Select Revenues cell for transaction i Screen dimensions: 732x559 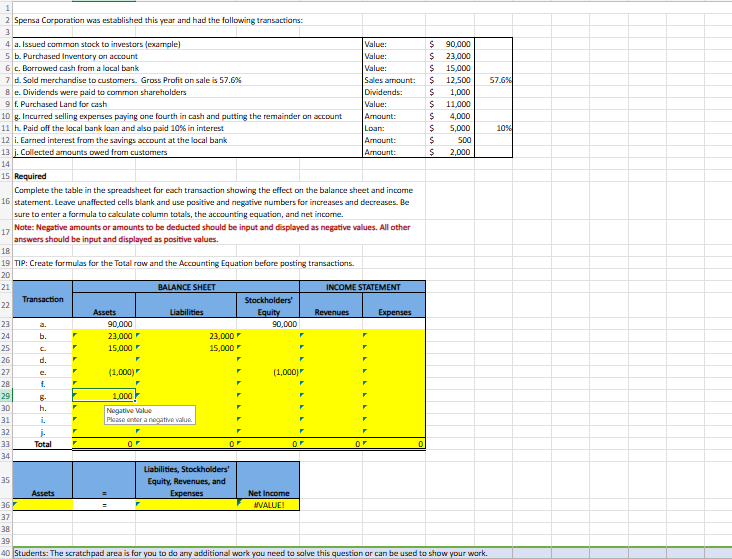tap(331, 420)
